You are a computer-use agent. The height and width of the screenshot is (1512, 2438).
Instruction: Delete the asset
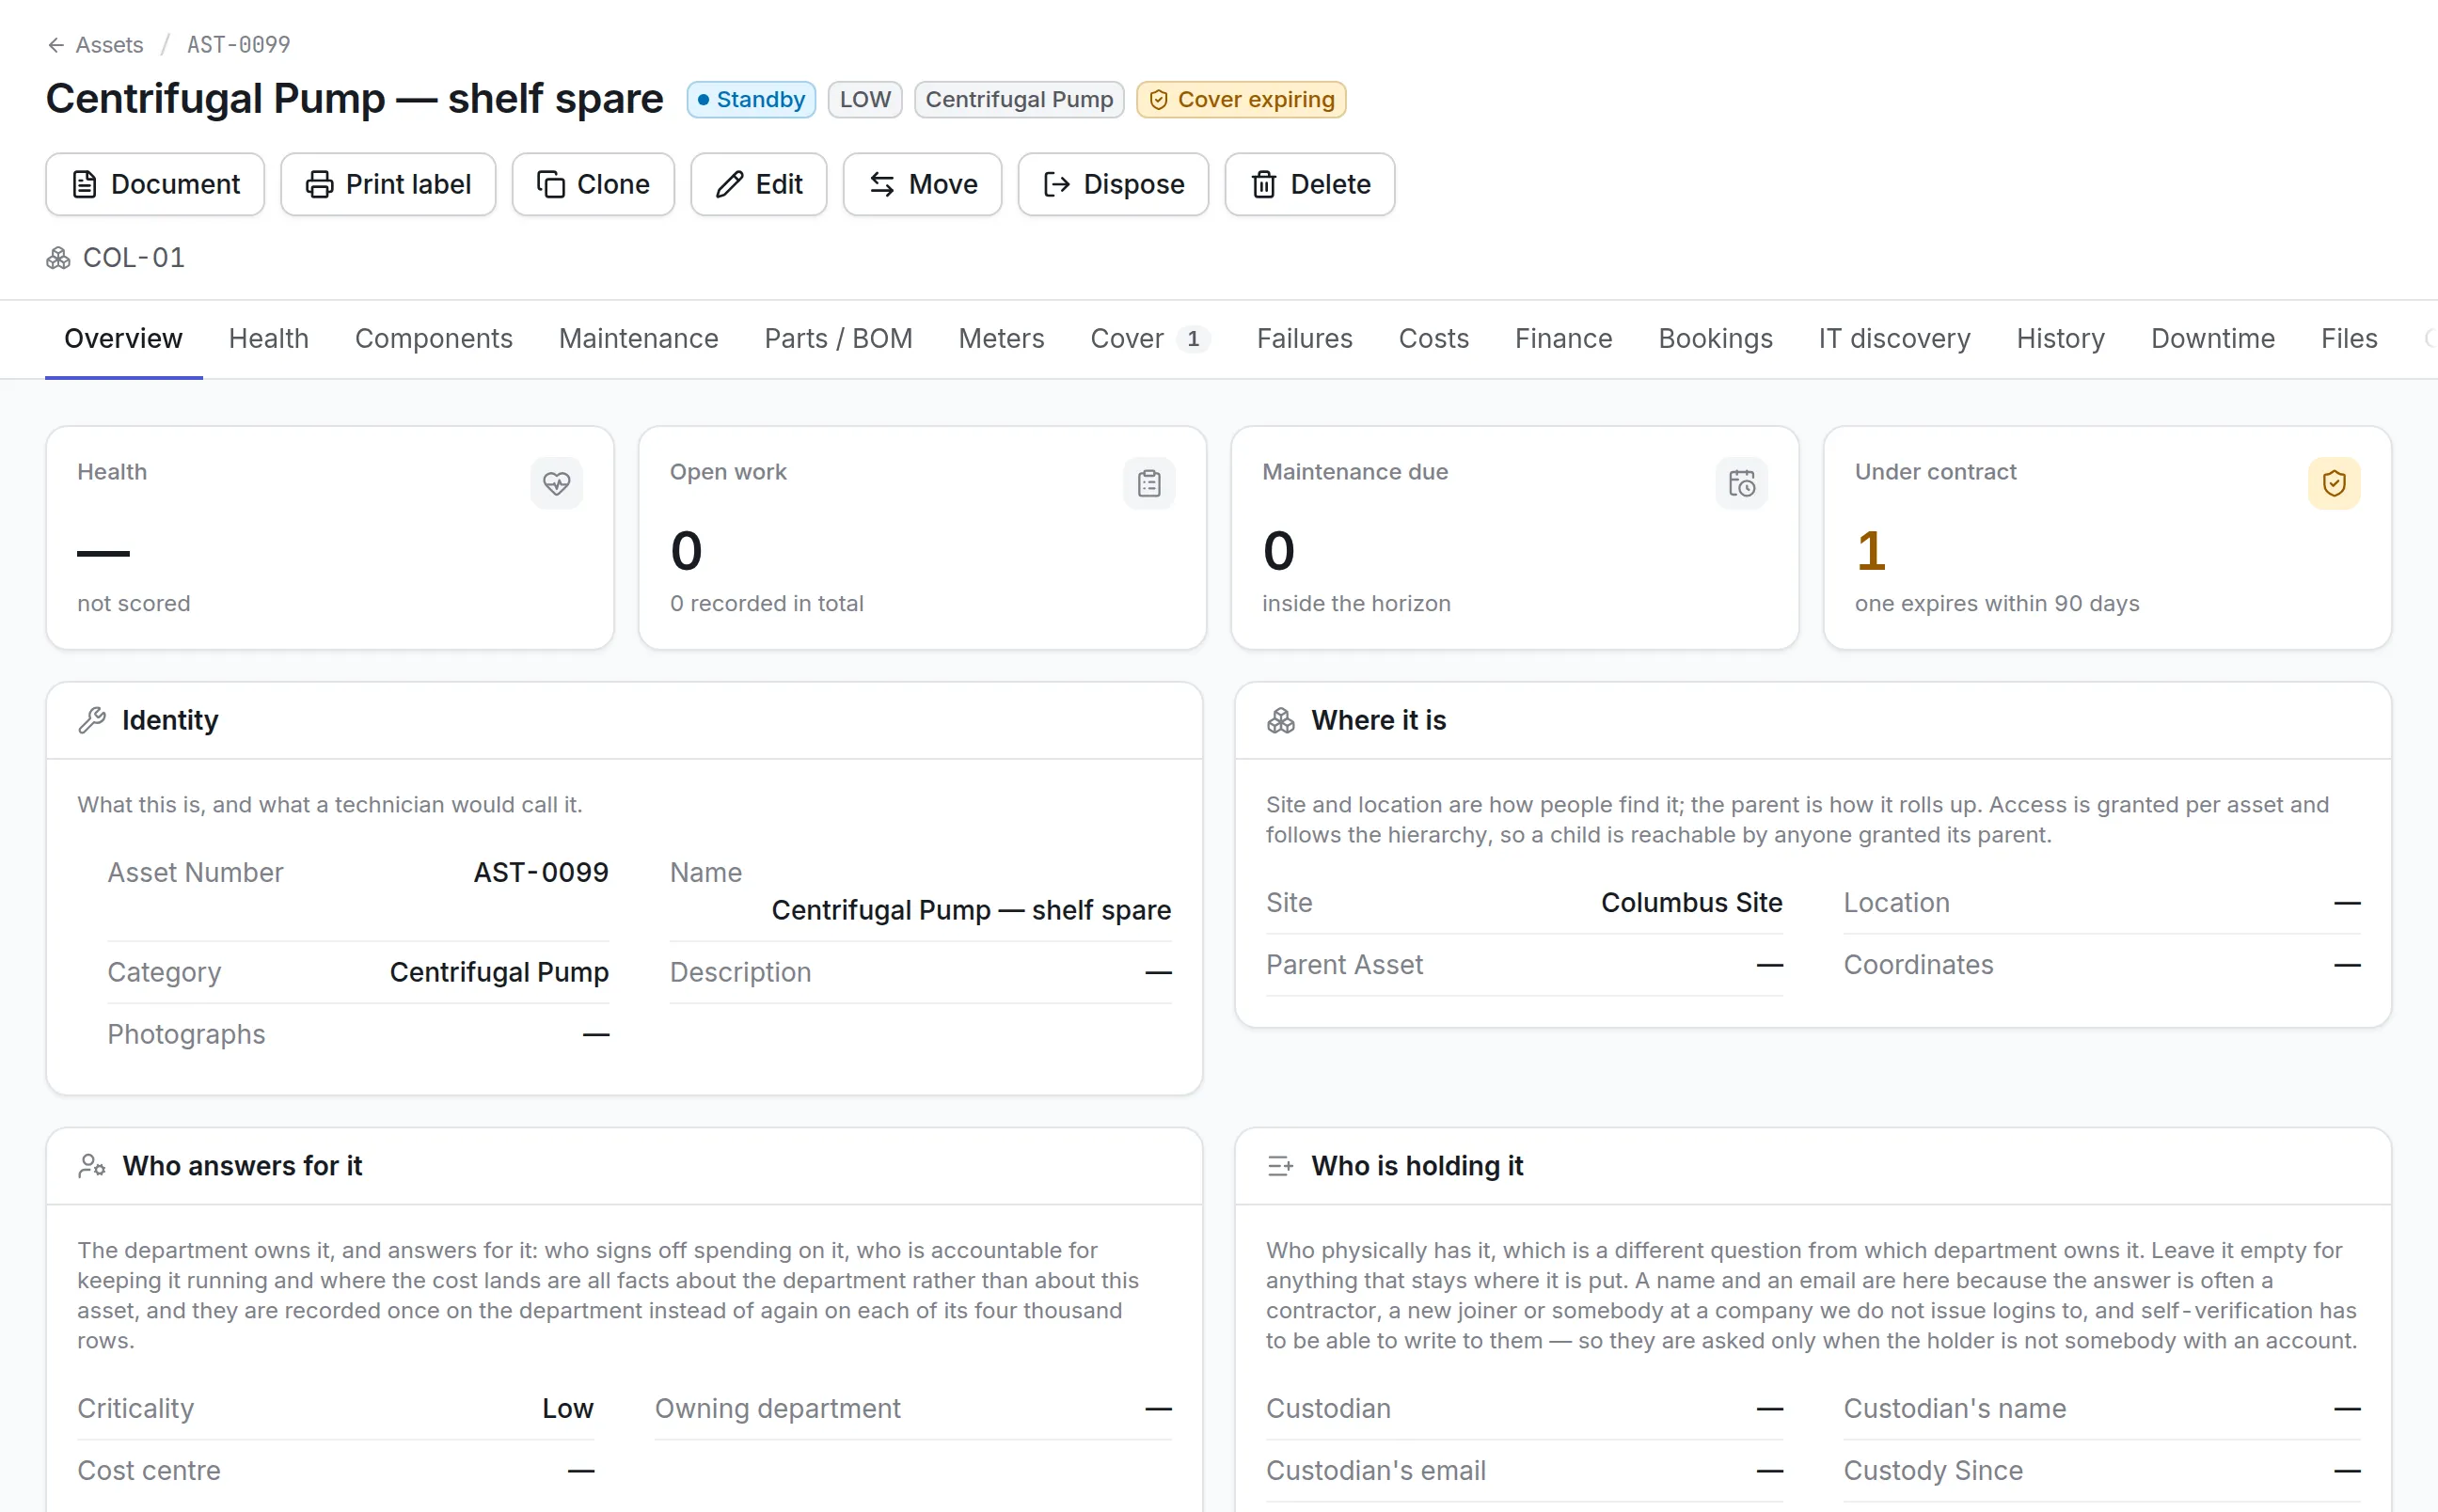coord(1310,184)
